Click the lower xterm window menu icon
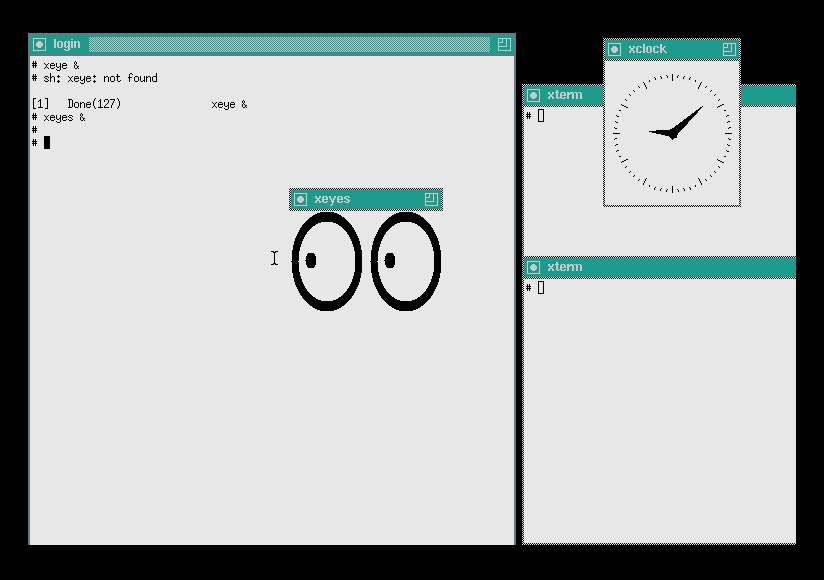The image size is (824, 580). coord(533,267)
